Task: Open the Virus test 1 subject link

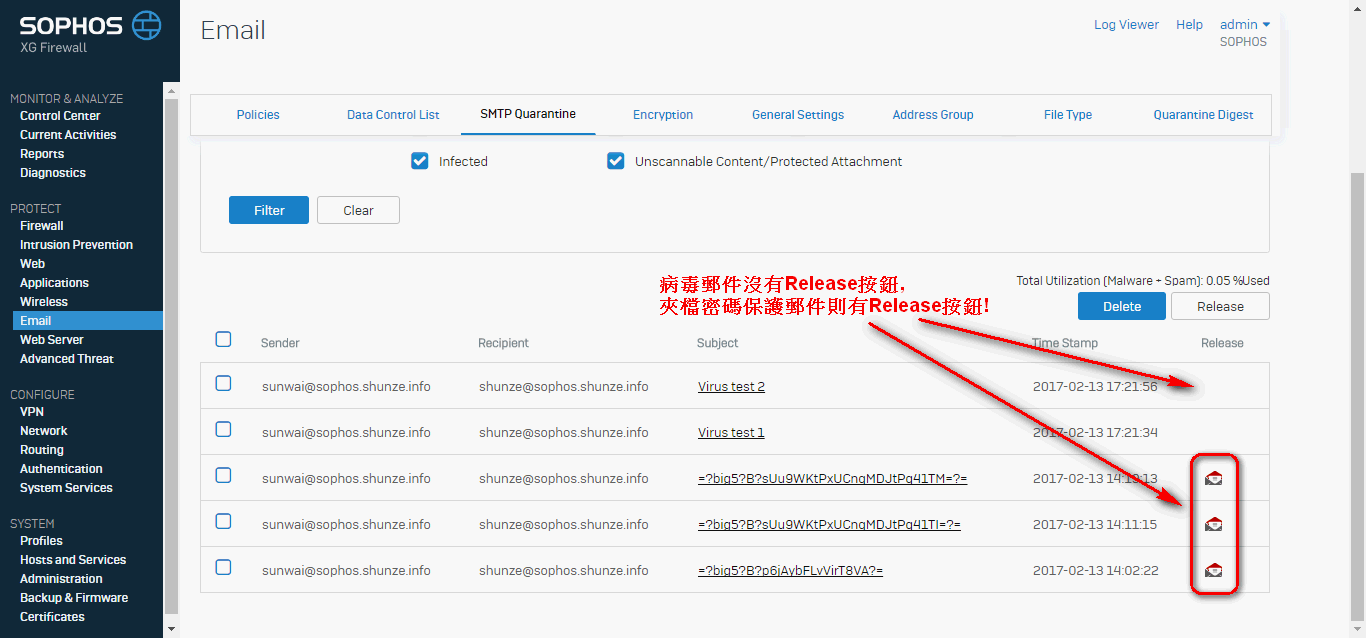Action: [x=731, y=433]
